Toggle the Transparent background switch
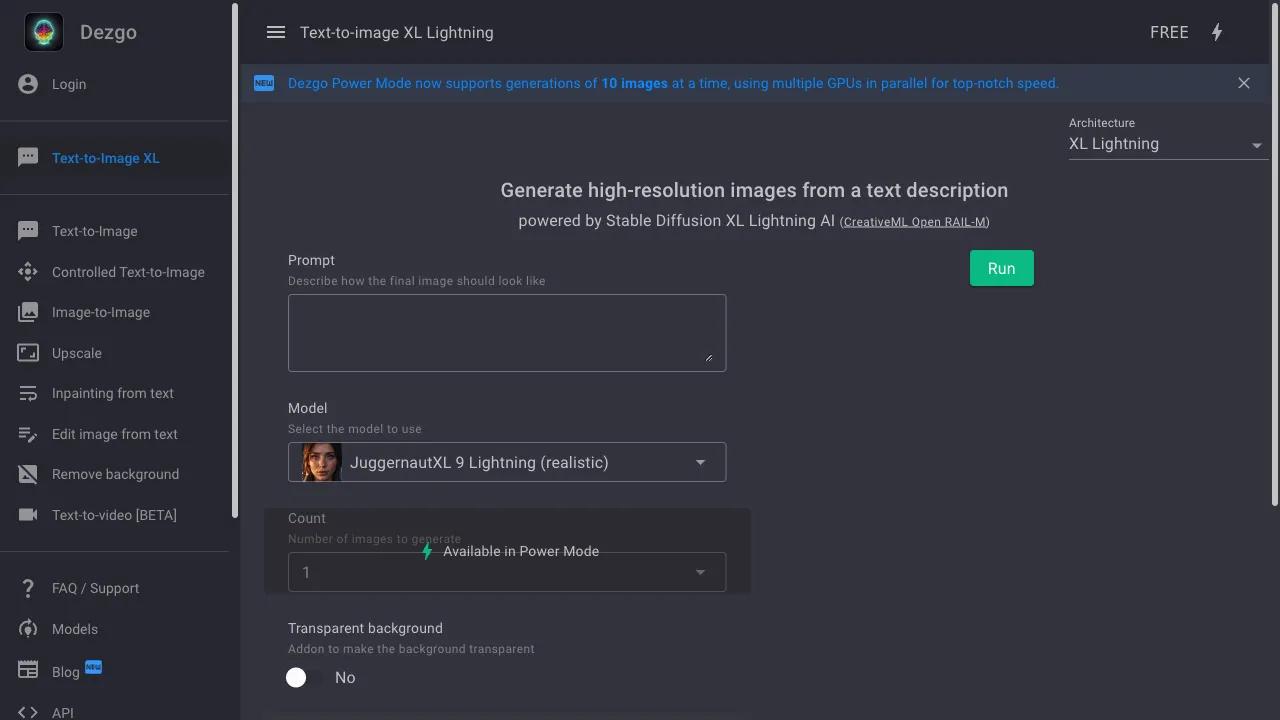The height and width of the screenshot is (720, 1280). tap(306, 678)
